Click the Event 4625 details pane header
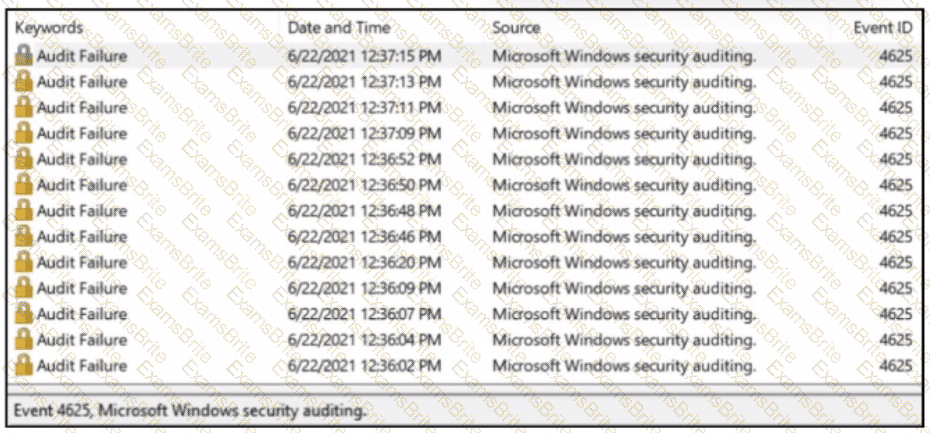The height and width of the screenshot is (433, 930). 190,409
